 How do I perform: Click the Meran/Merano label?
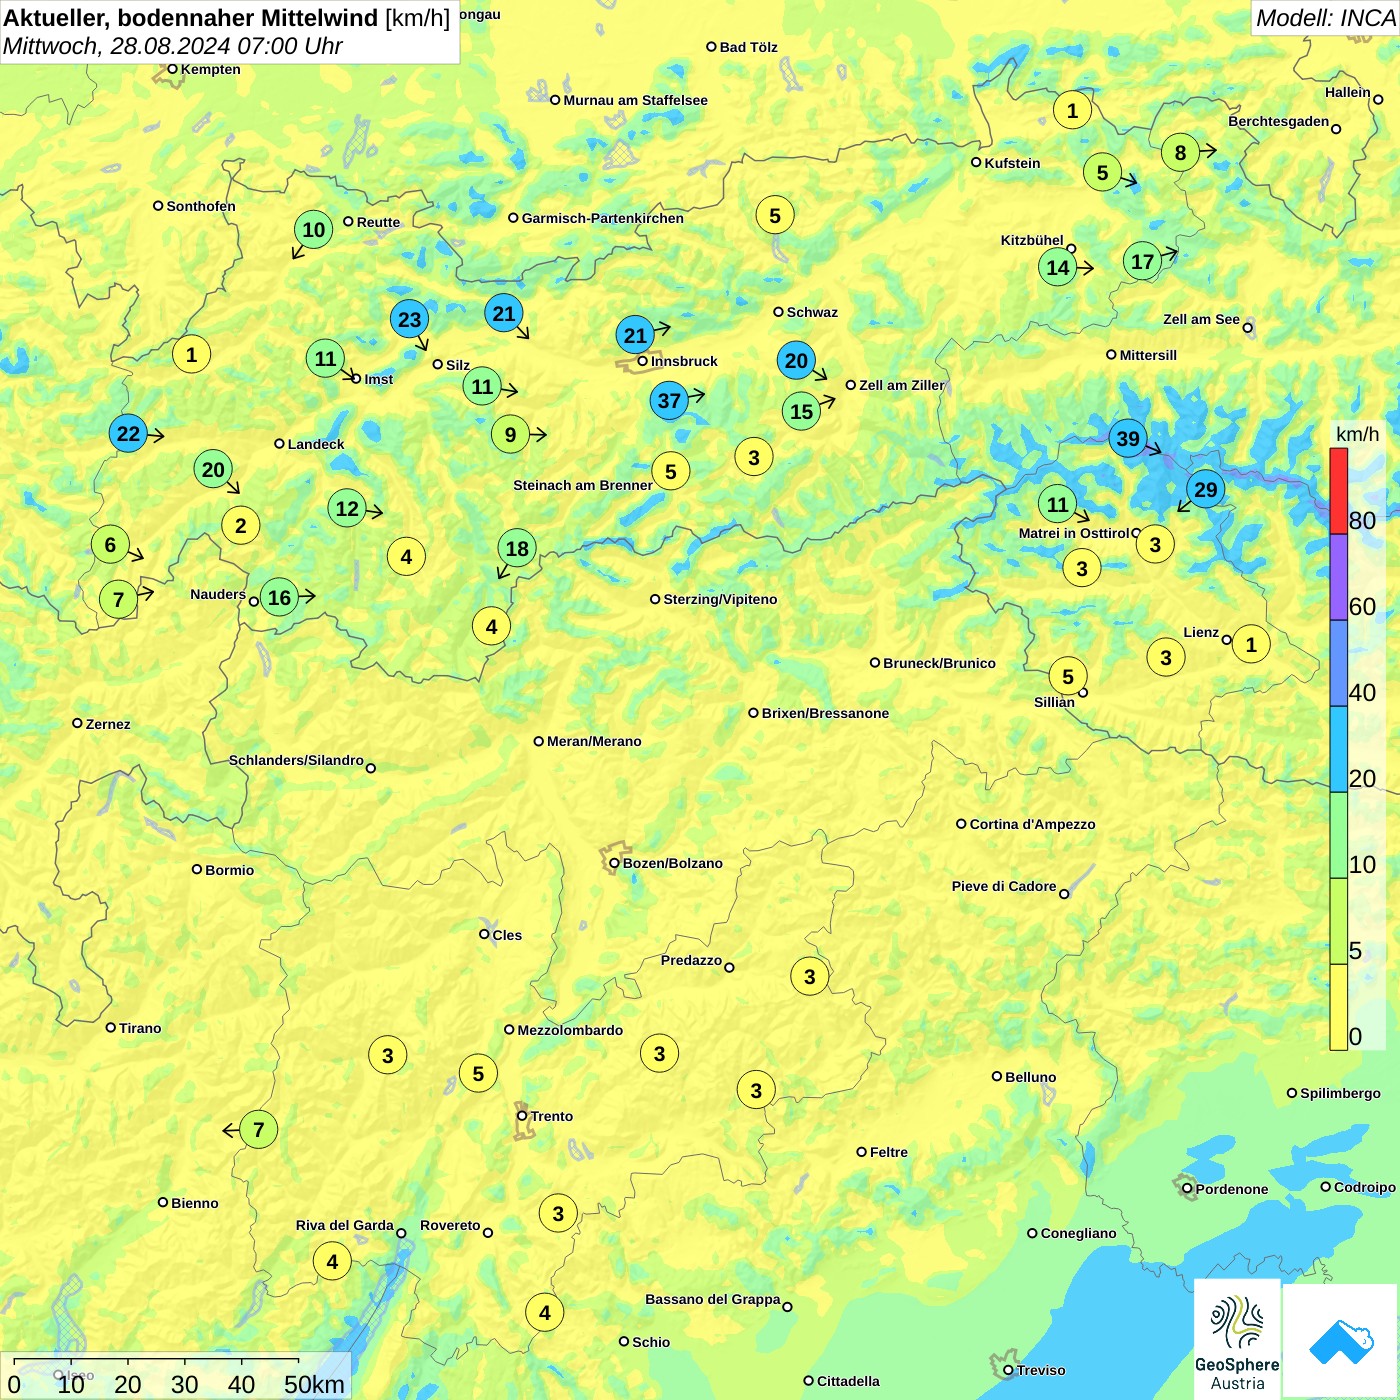(x=594, y=741)
